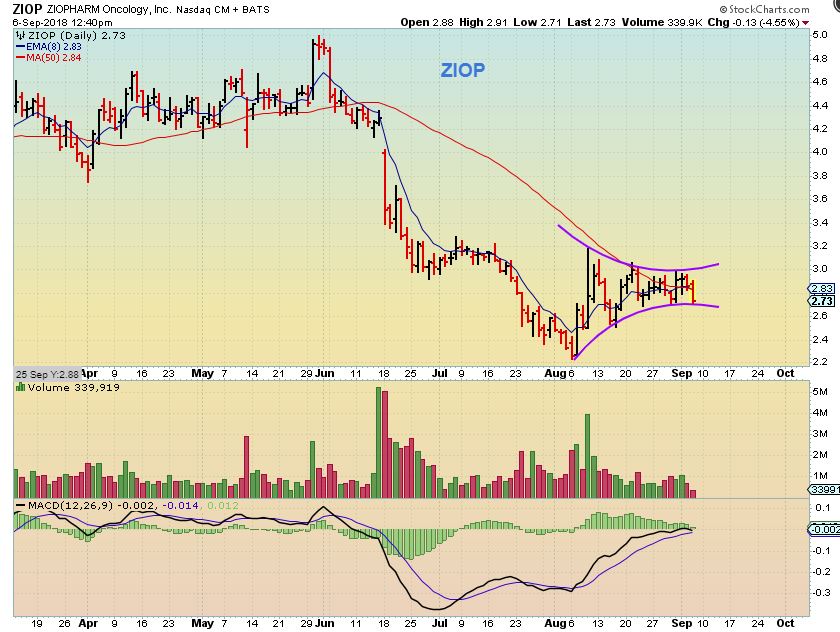Click the tallest green volume bar in June
The height and width of the screenshot is (632, 840).
pos(378,443)
